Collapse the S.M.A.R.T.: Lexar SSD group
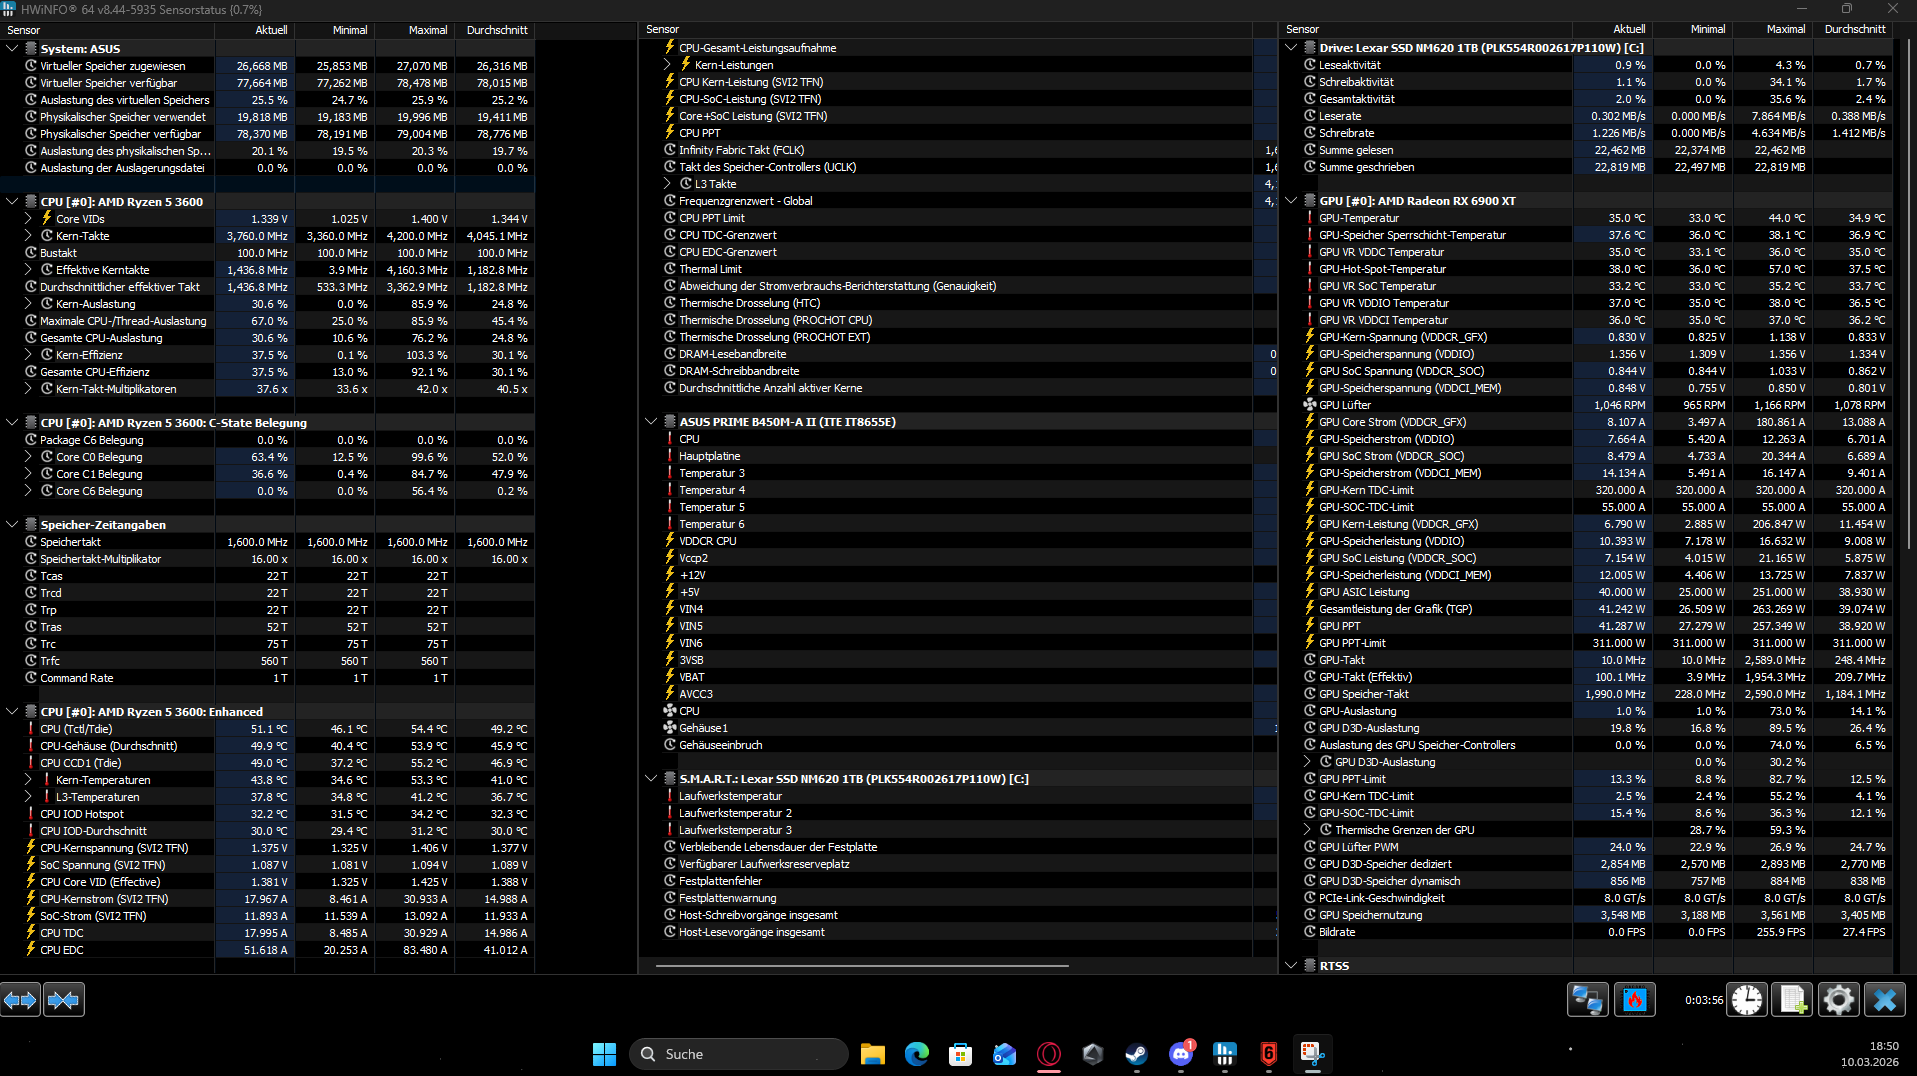 (651, 778)
